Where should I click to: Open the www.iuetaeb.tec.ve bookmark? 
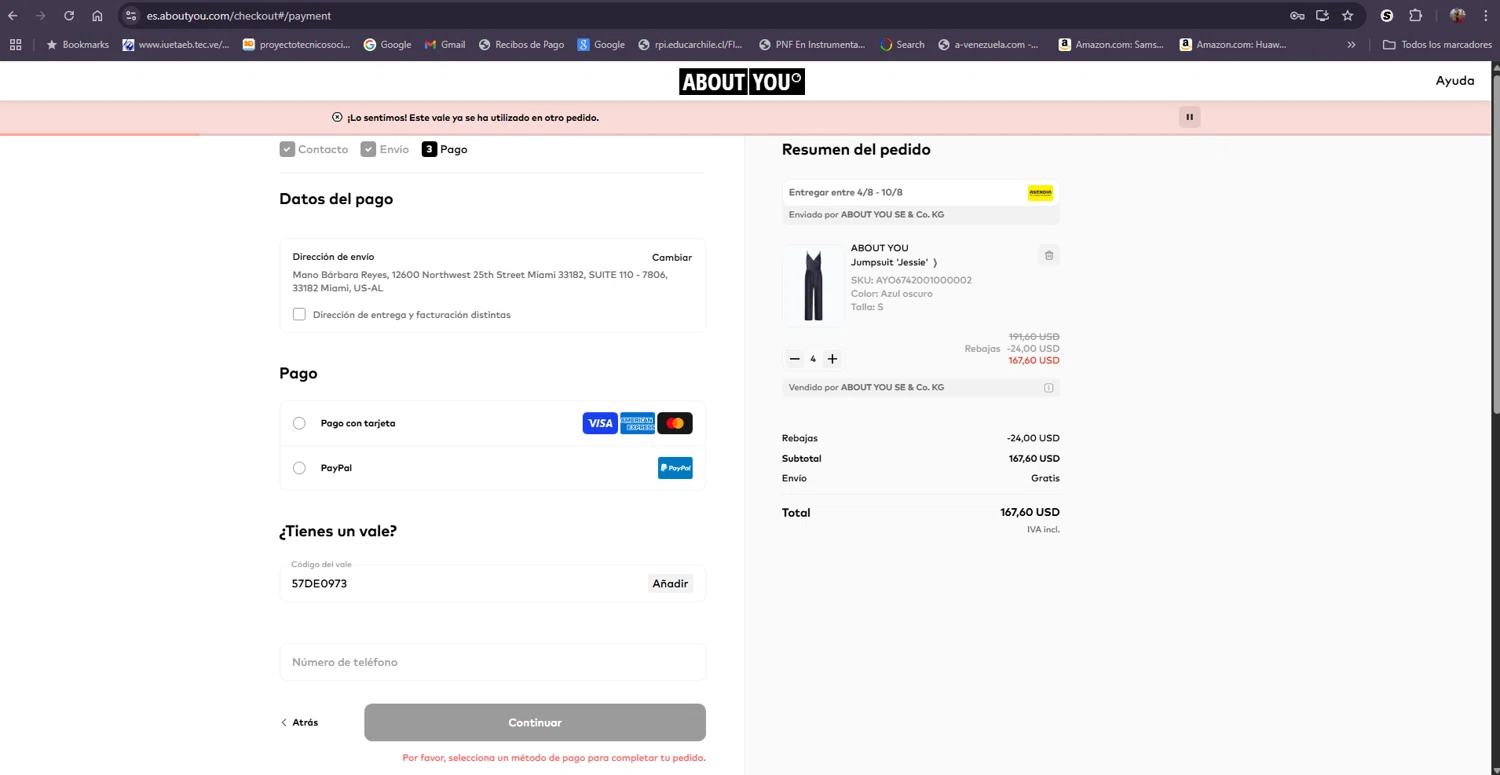click(176, 45)
